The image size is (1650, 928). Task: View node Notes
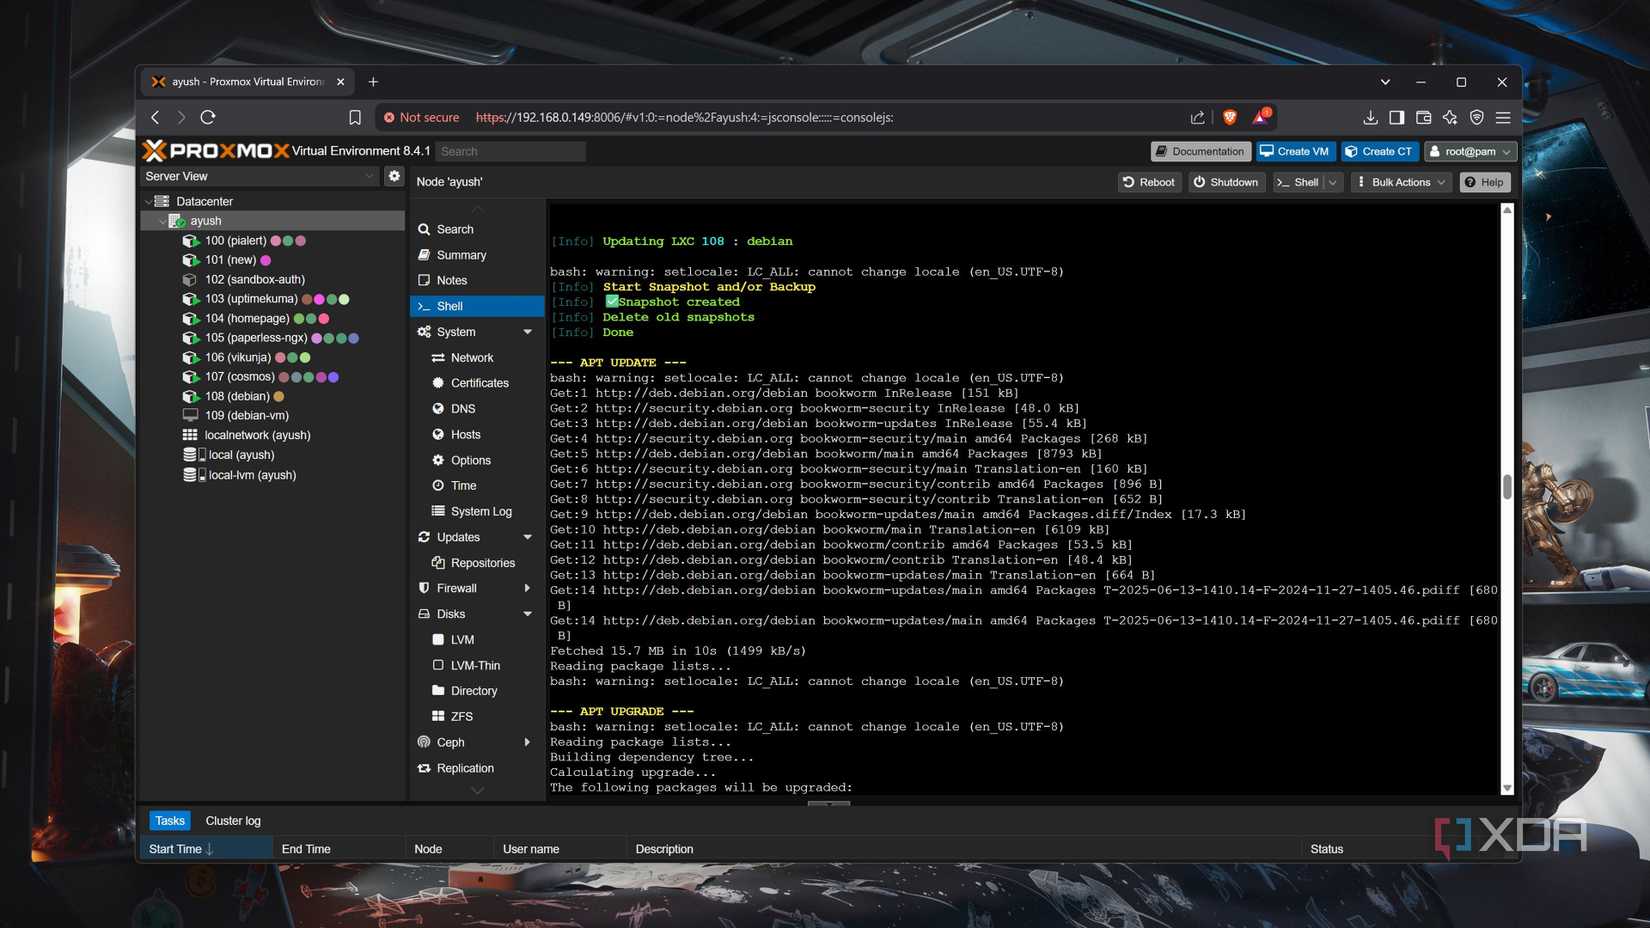click(x=450, y=280)
